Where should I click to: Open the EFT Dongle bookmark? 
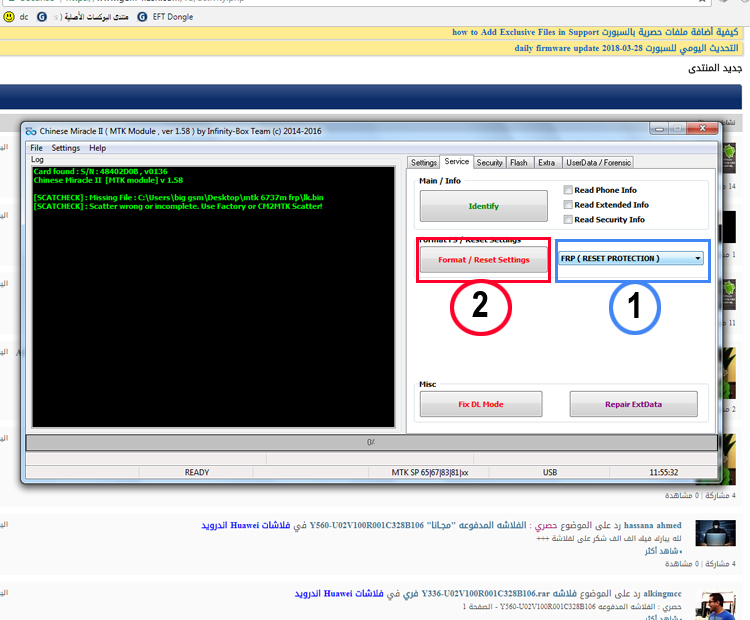tap(173, 17)
